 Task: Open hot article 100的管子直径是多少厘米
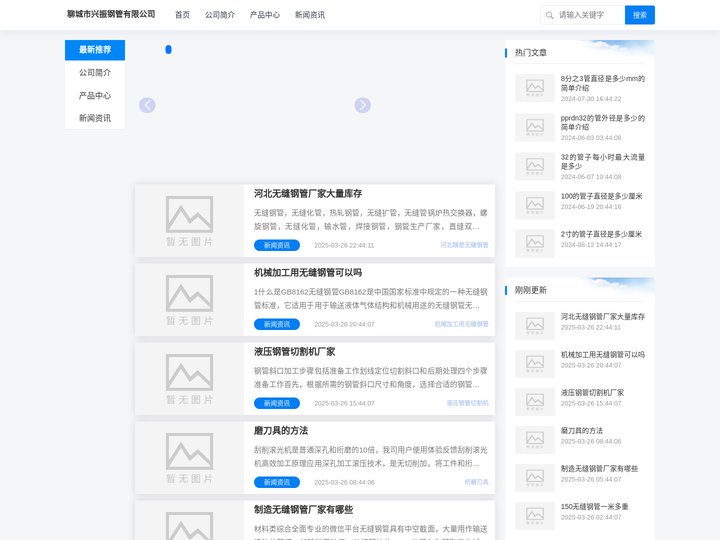click(601, 196)
